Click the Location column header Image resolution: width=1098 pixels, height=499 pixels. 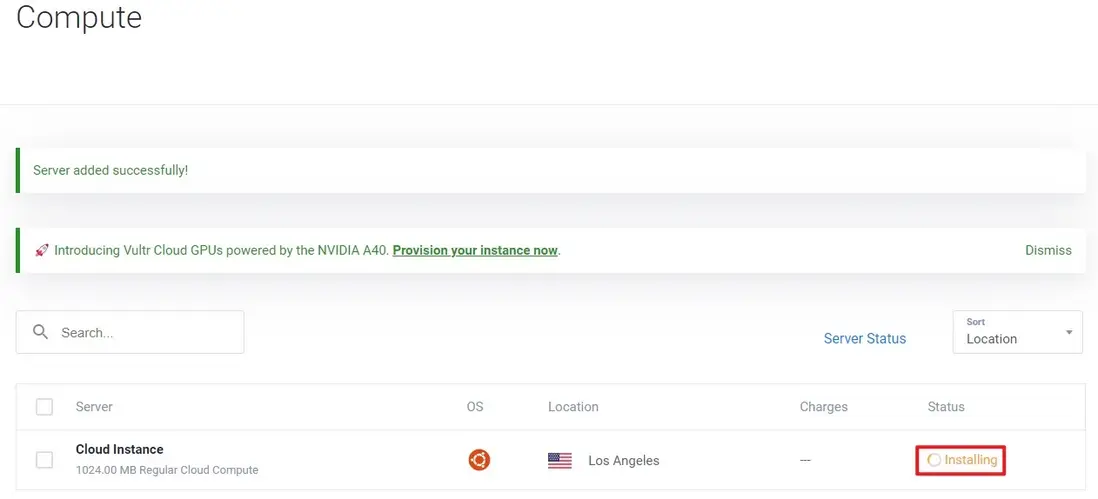coord(573,407)
